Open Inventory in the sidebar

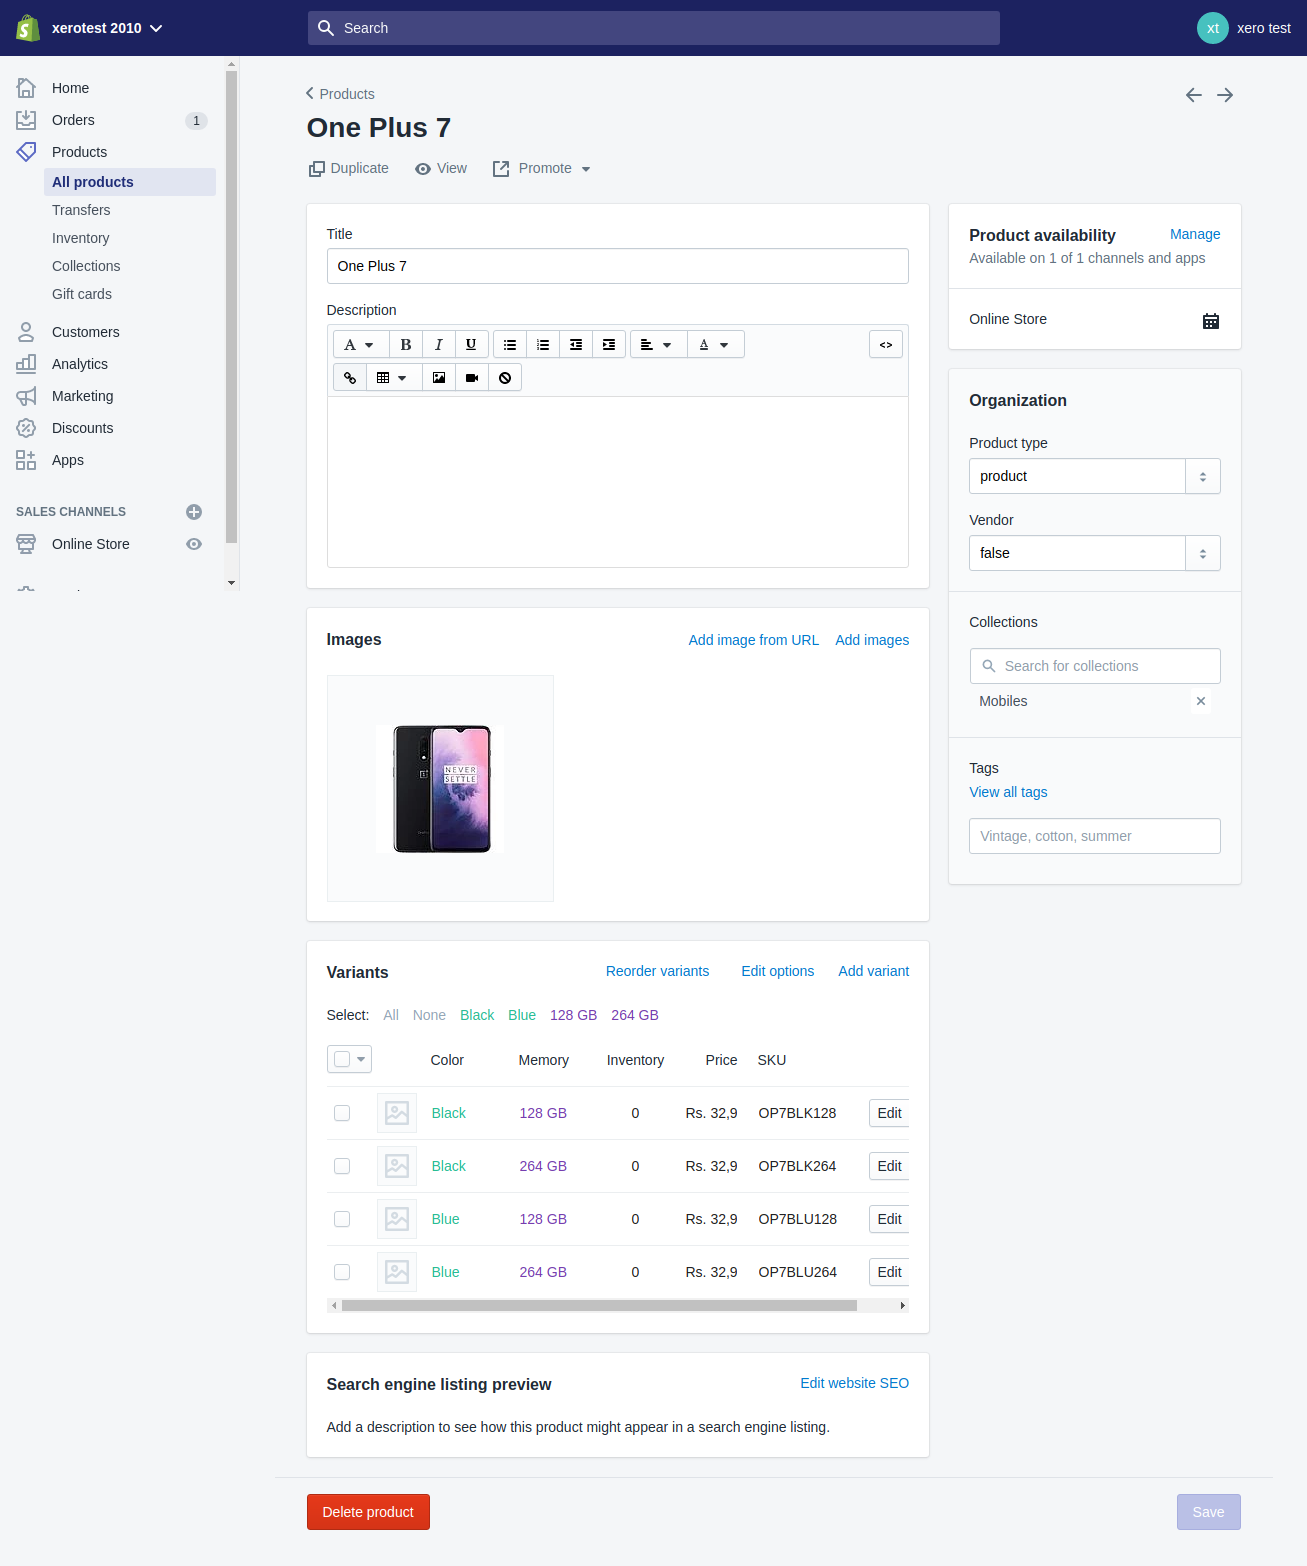pyautogui.click(x=81, y=238)
